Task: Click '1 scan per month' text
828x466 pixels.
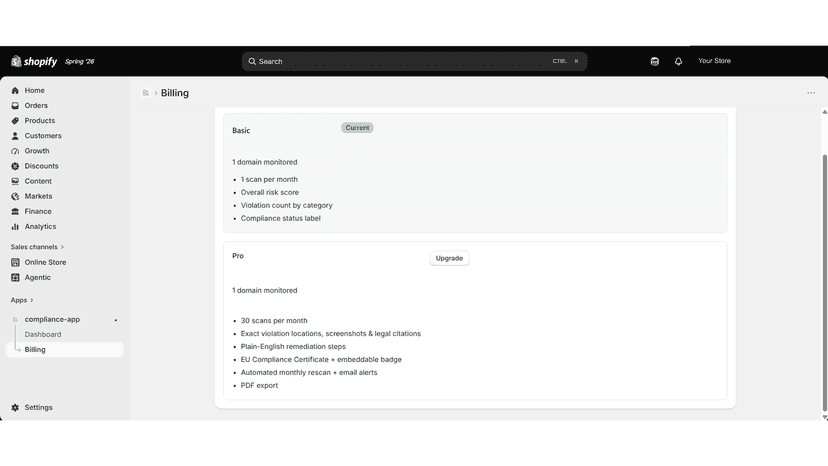Action: pos(269,180)
